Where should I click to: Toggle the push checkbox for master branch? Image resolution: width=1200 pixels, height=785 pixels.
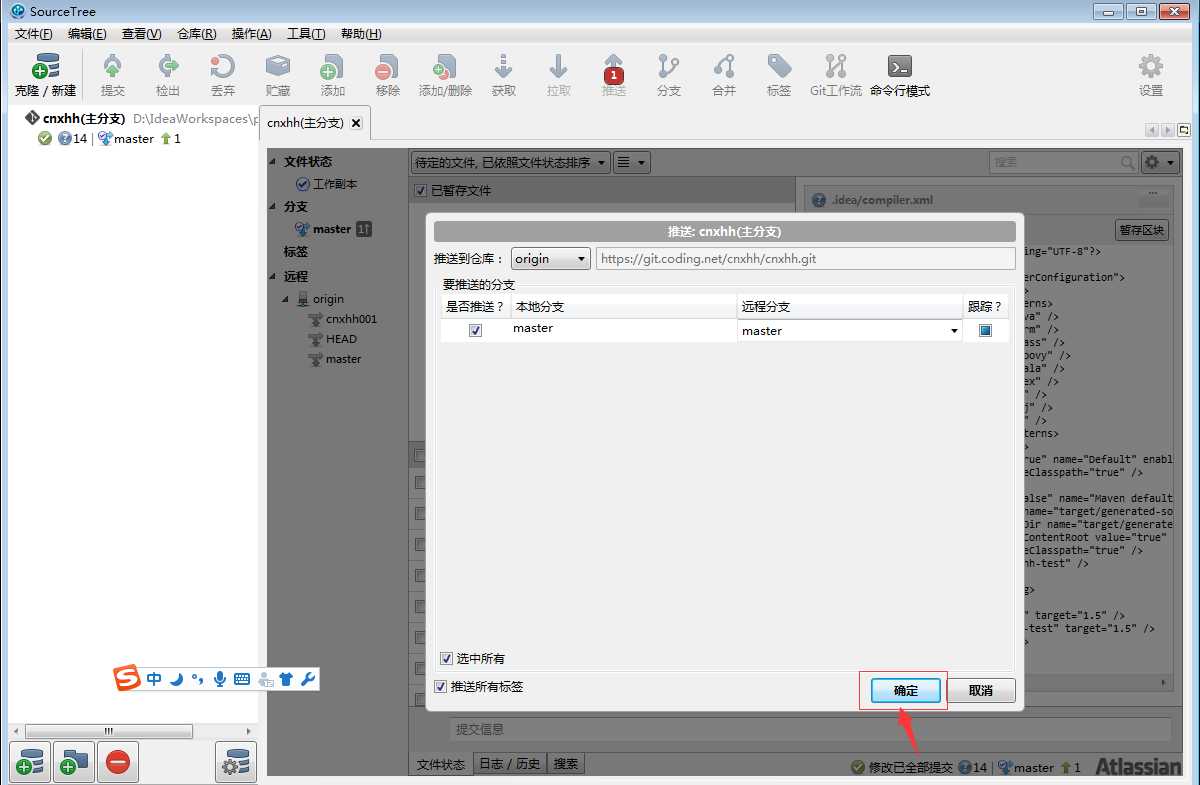pyautogui.click(x=476, y=330)
